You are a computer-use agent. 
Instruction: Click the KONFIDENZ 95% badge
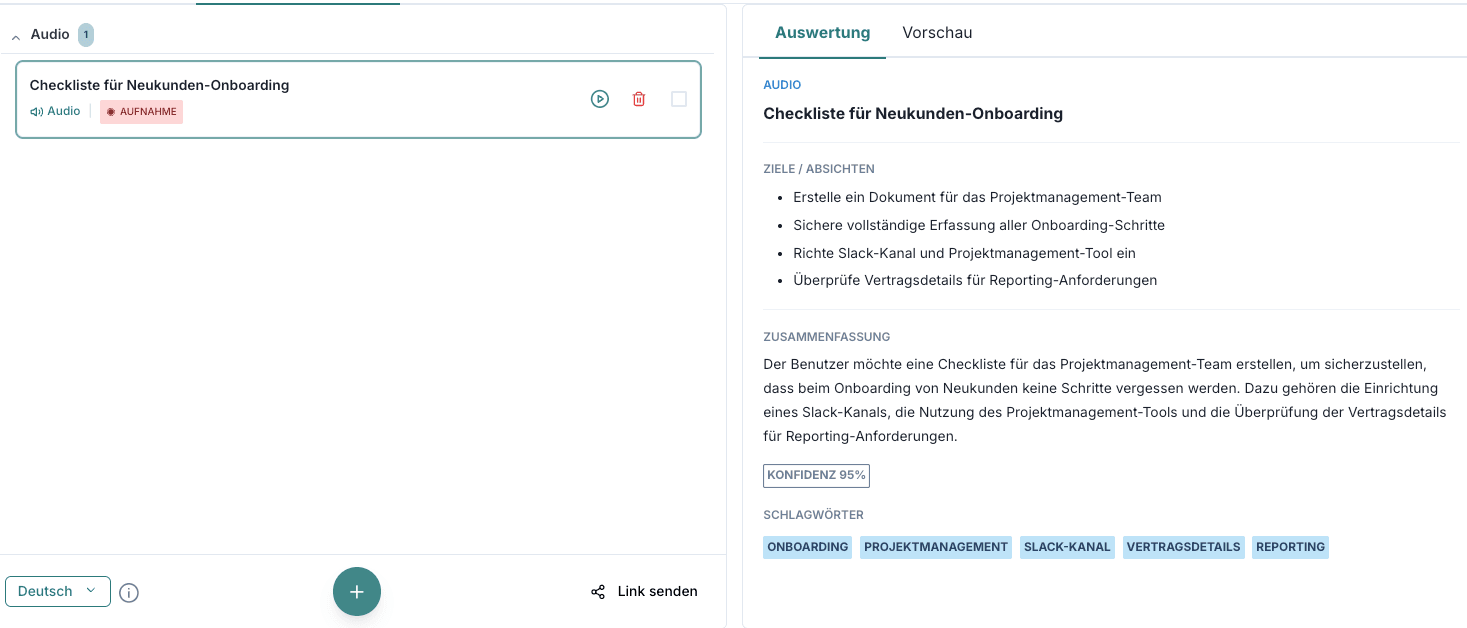click(x=816, y=475)
